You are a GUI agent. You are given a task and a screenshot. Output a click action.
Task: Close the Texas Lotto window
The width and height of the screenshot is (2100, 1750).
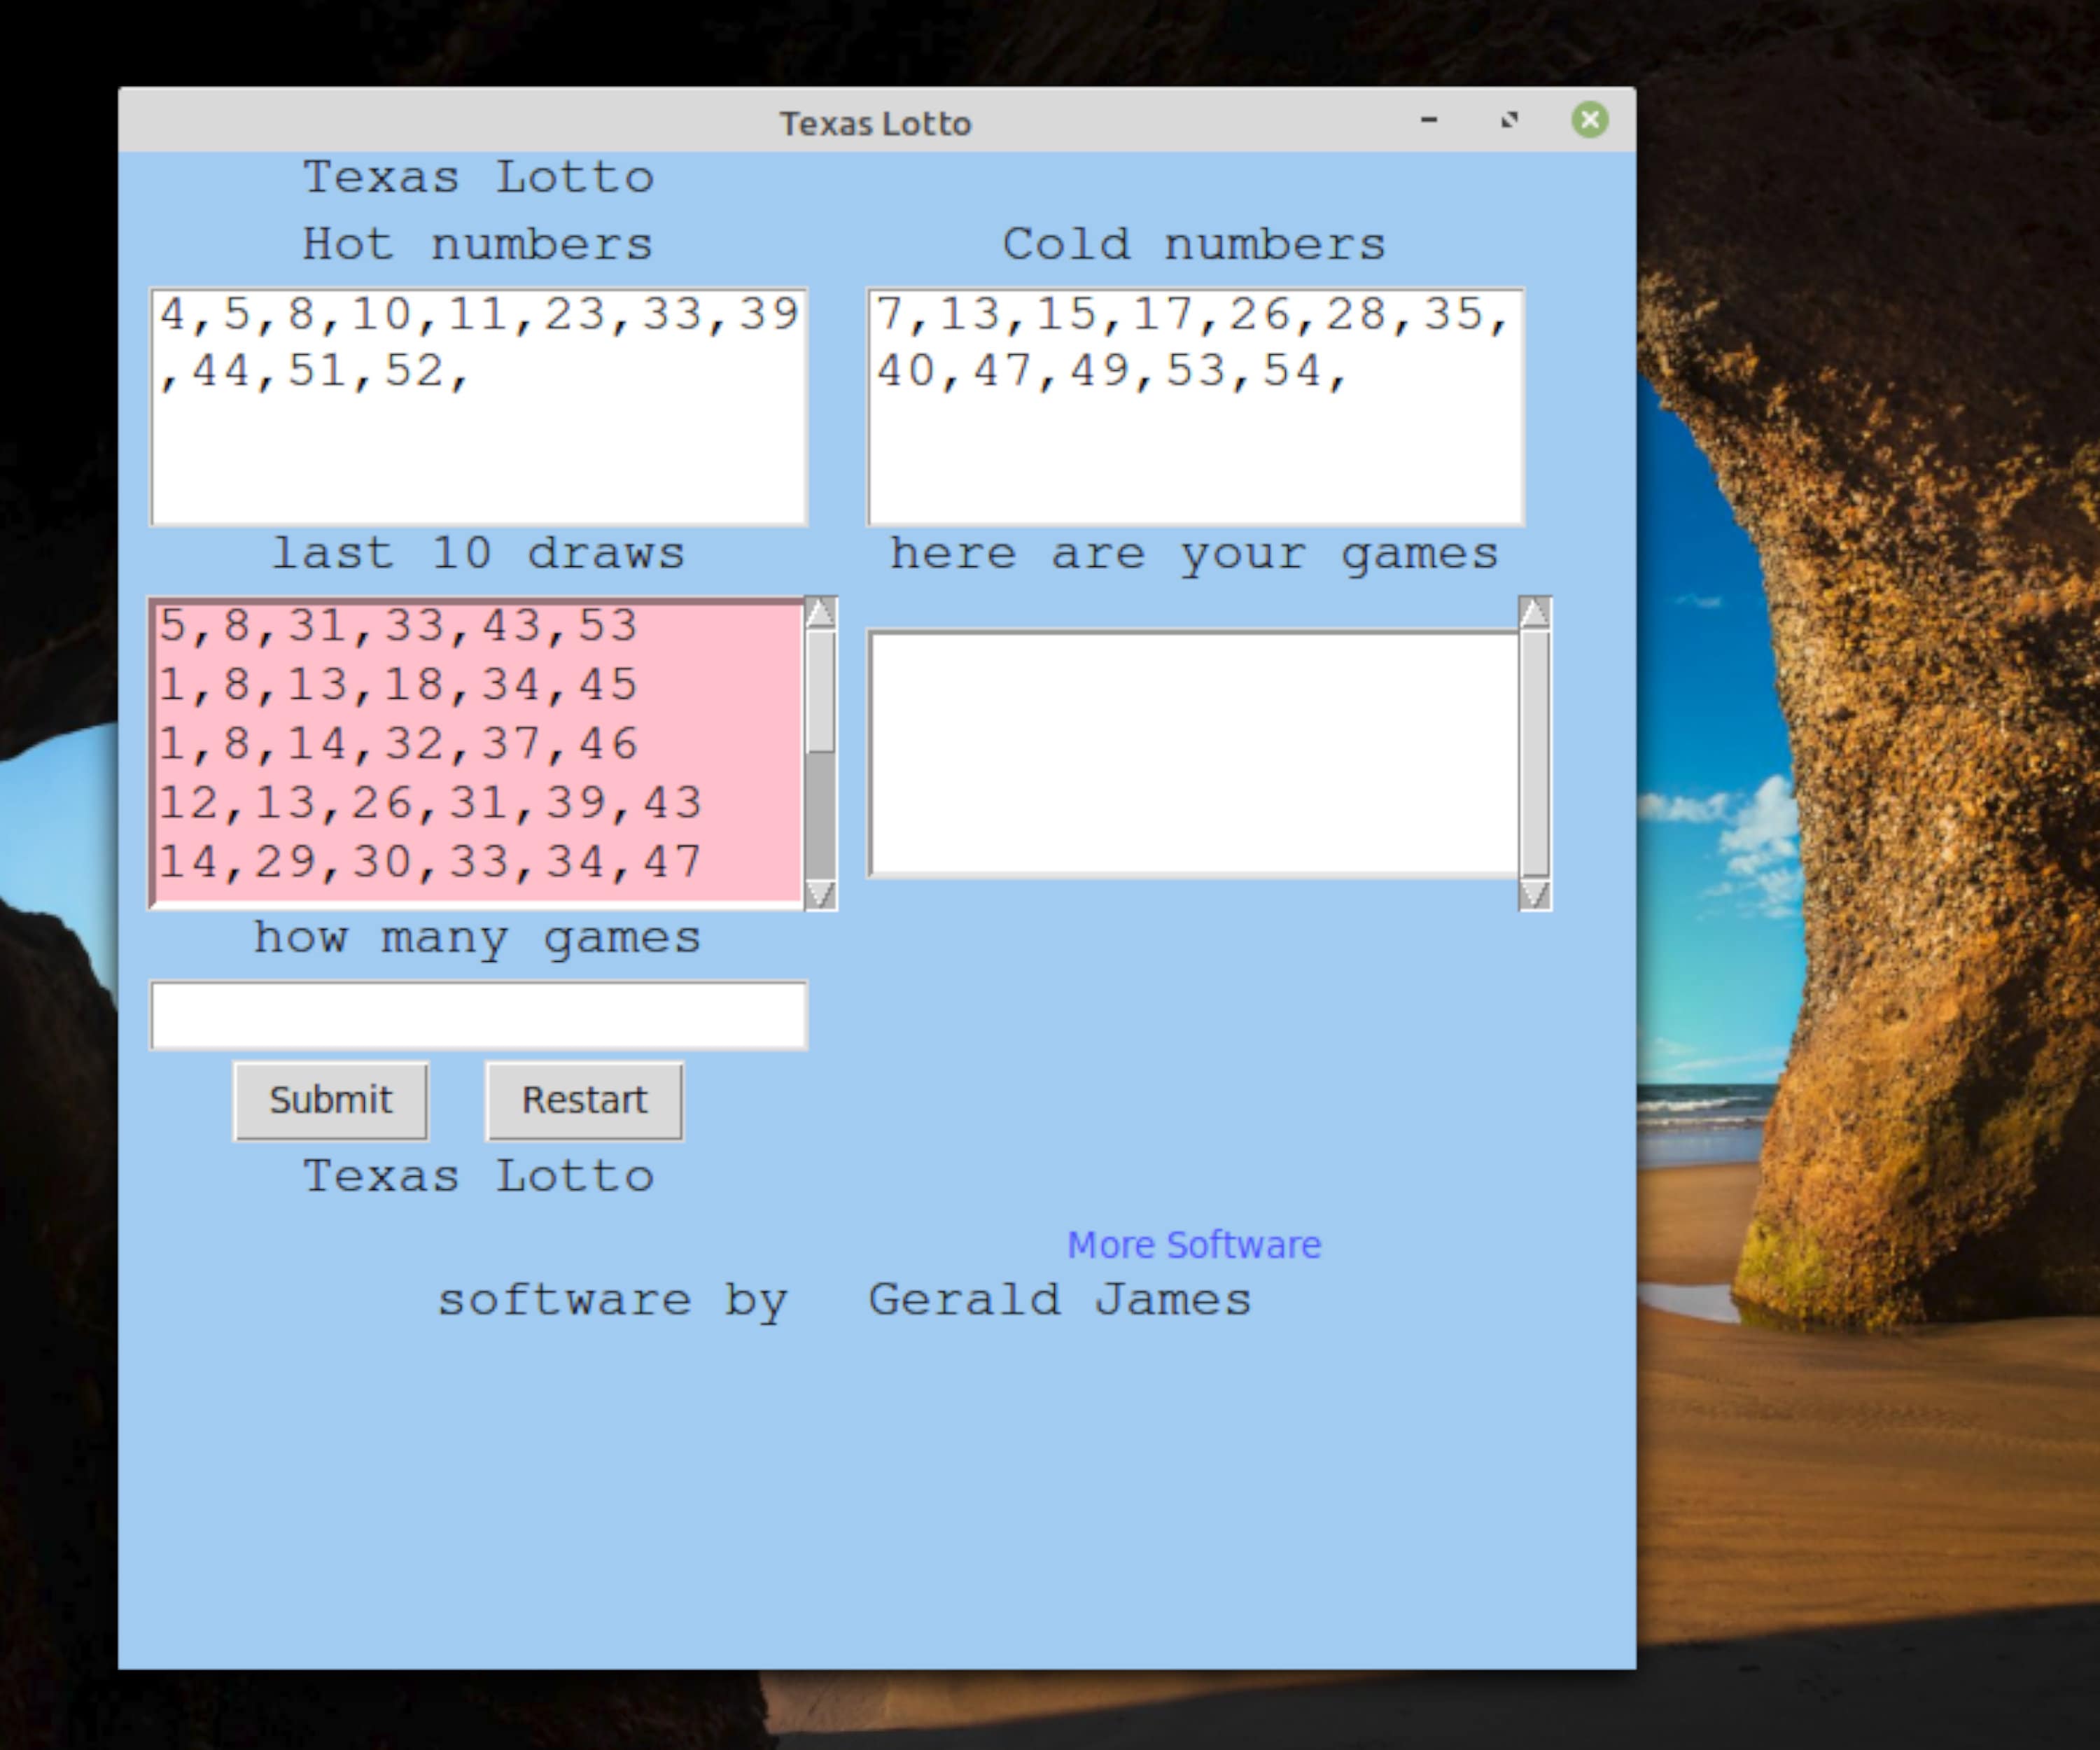[1590, 120]
